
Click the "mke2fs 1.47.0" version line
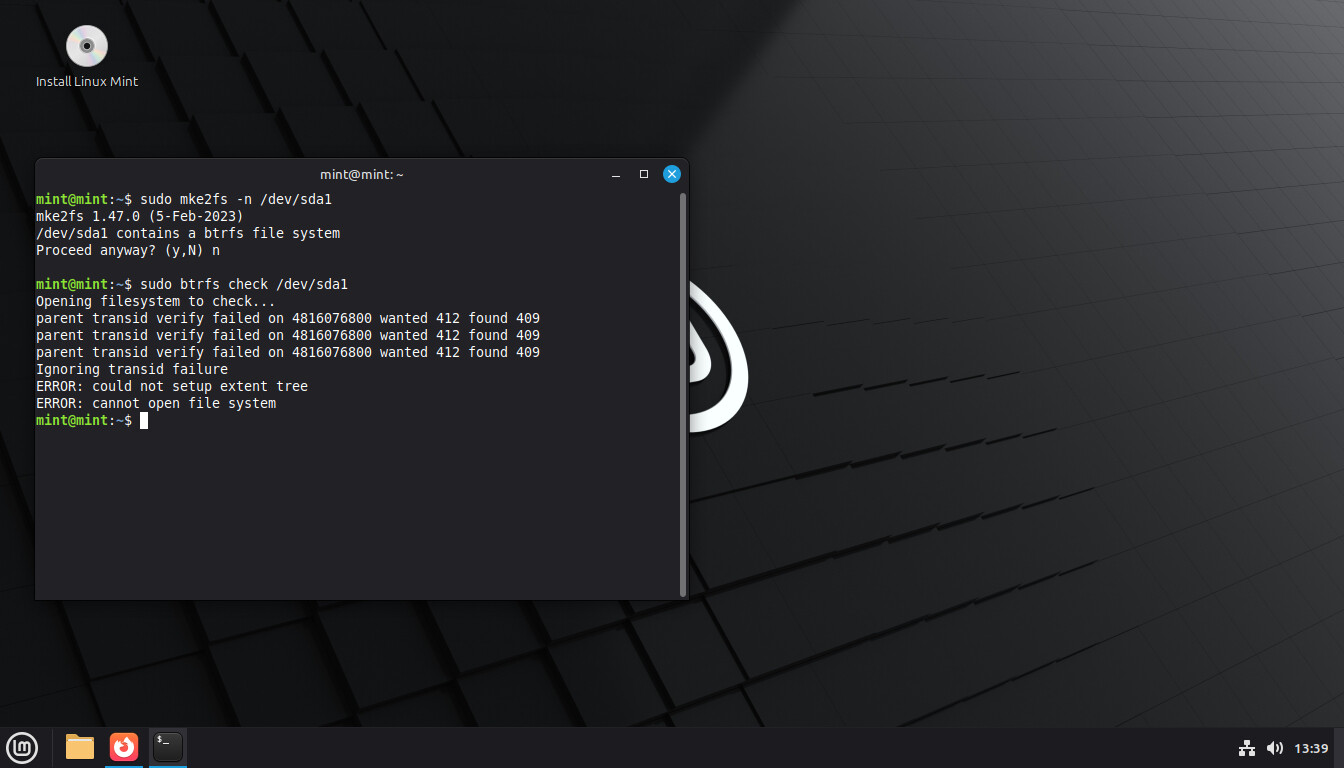coord(140,216)
